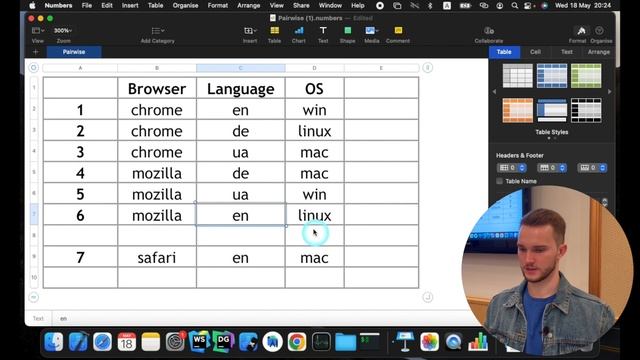Show previous table styles page arrow

tap(494, 92)
